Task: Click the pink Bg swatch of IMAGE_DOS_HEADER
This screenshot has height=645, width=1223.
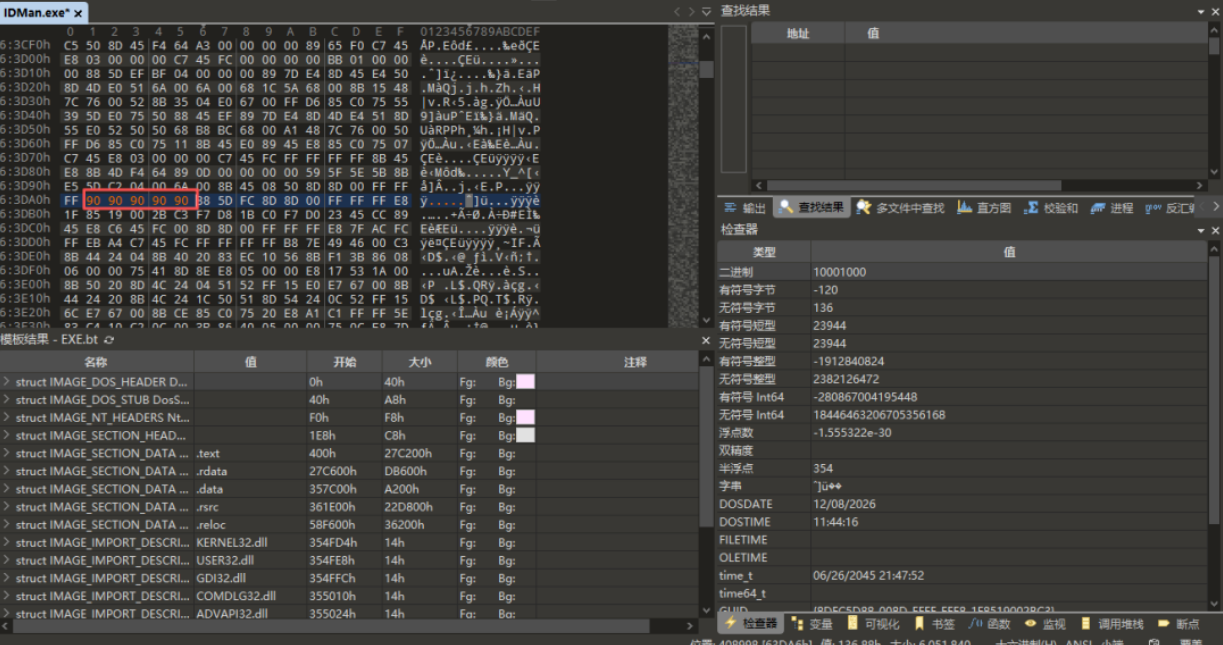Action: pos(524,382)
